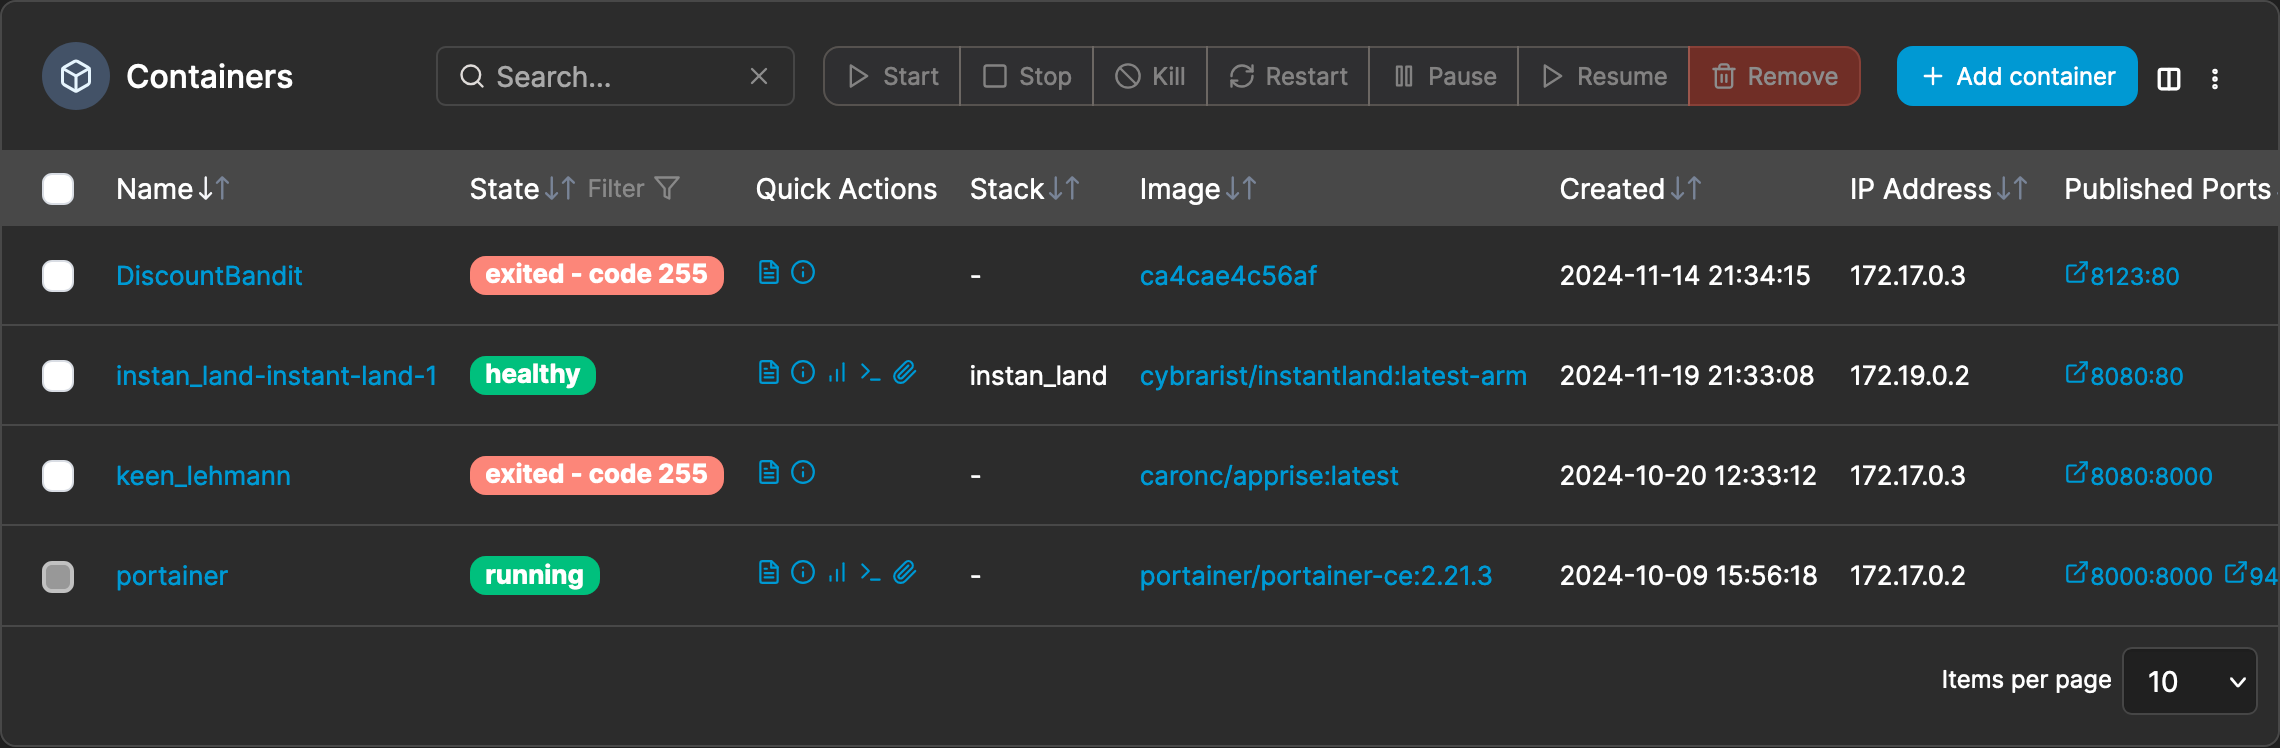Click the Remove button
This screenshot has width=2280, height=748.
pyautogui.click(x=1775, y=76)
